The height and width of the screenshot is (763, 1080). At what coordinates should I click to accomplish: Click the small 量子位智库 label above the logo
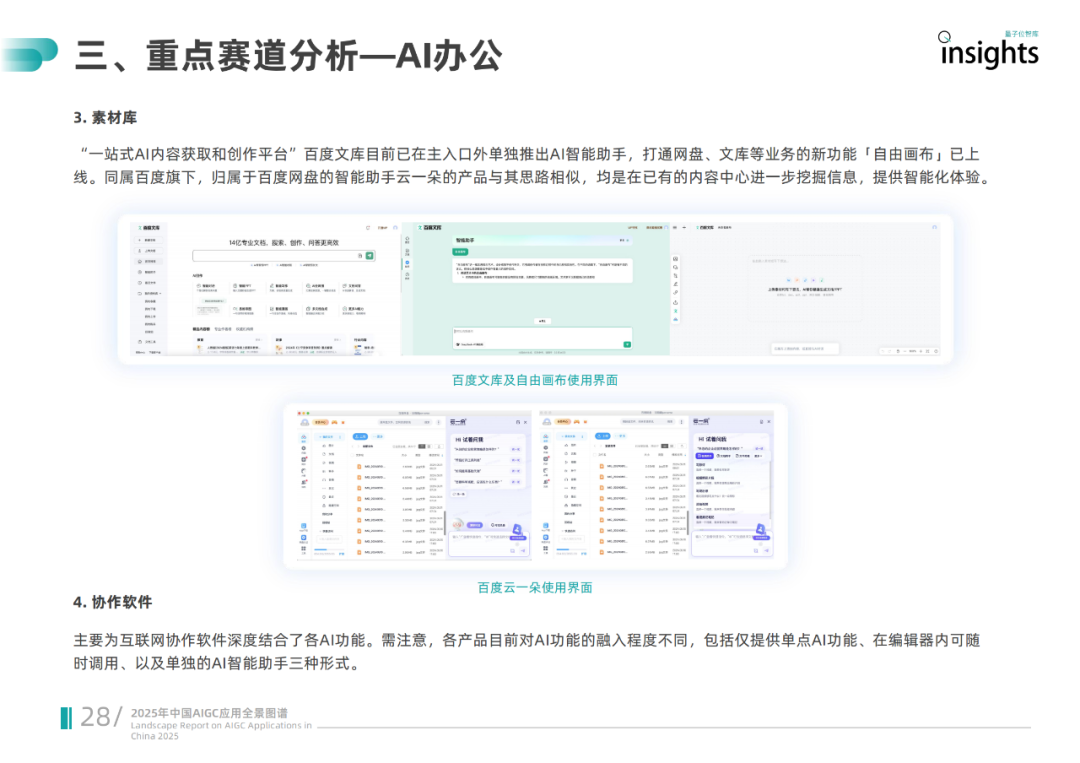click(x=1021, y=34)
